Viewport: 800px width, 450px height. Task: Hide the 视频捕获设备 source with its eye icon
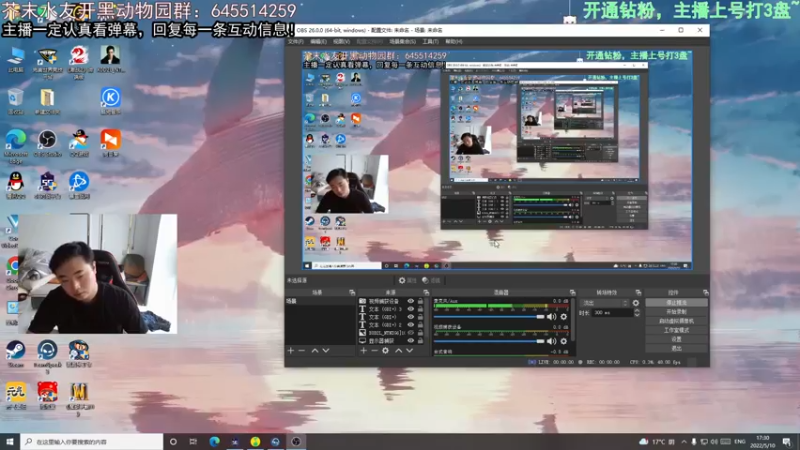[411, 302]
